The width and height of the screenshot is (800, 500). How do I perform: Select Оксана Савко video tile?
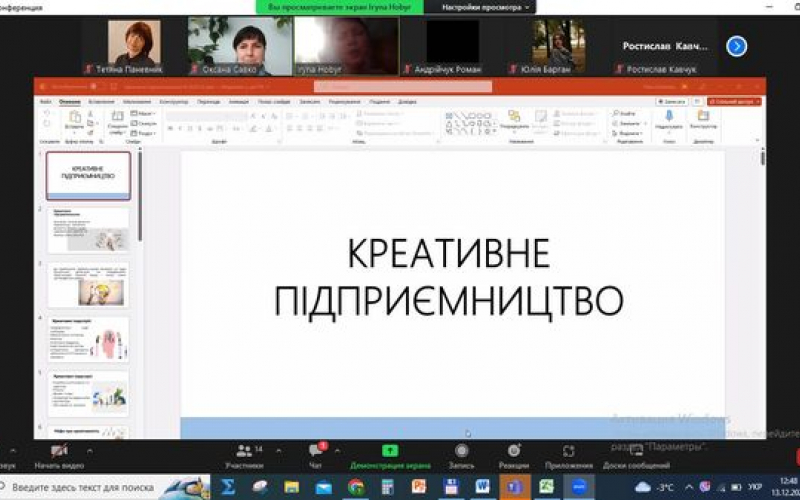240,47
